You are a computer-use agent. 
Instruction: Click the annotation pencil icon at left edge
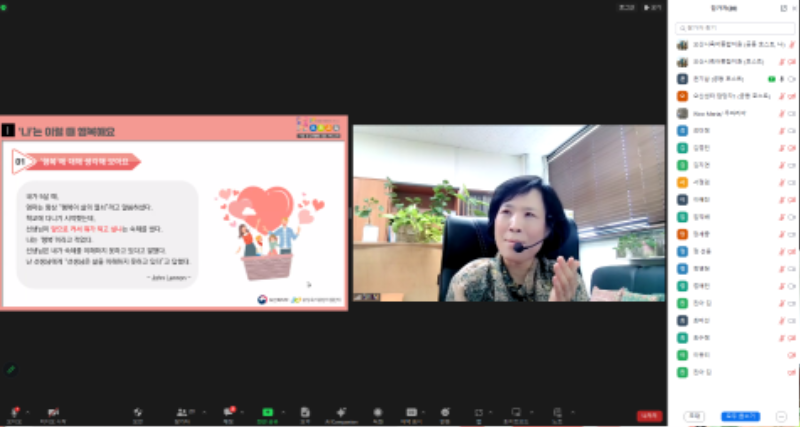click(x=11, y=370)
